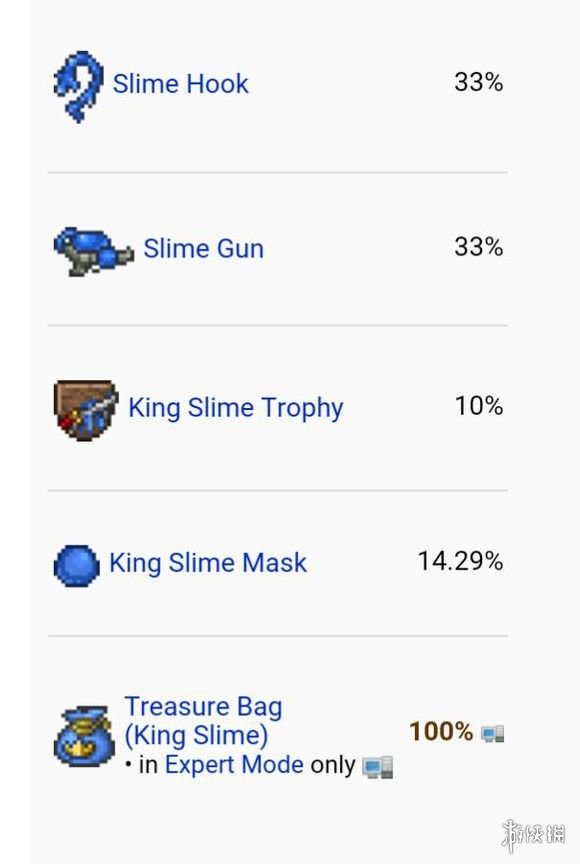This screenshot has height=864, width=580.
Task: Click the watermark logo in the corner
Action: tap(533, 835)
